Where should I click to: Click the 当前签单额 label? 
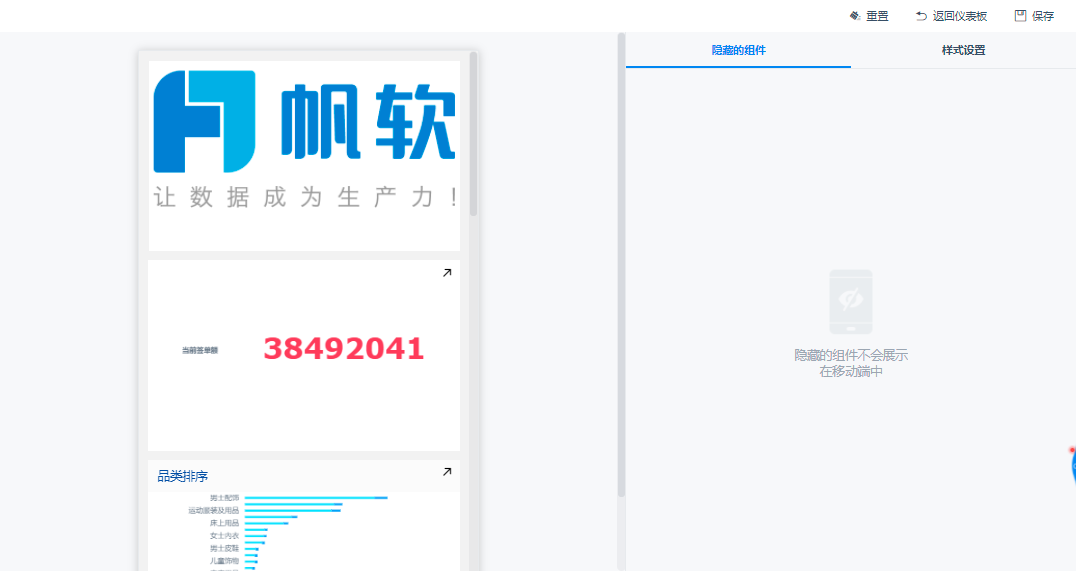[x=200, y=350]
